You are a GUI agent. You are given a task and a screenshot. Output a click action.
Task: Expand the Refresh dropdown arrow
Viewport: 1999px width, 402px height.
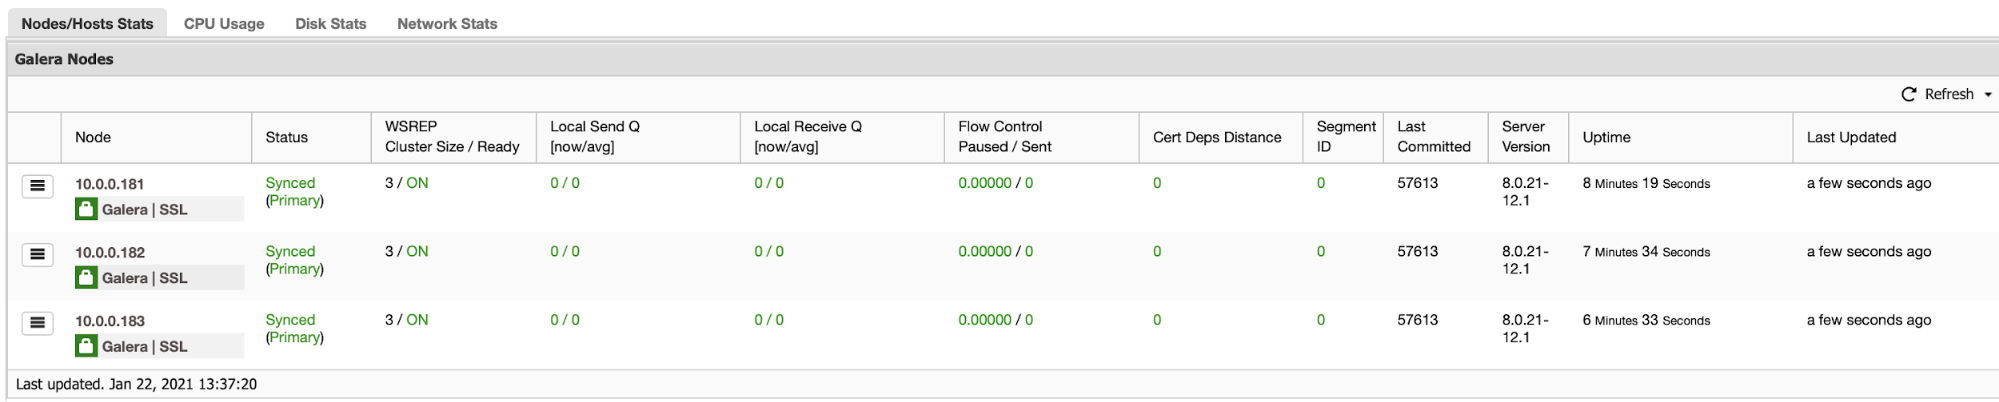click(x=1988, y=94)
